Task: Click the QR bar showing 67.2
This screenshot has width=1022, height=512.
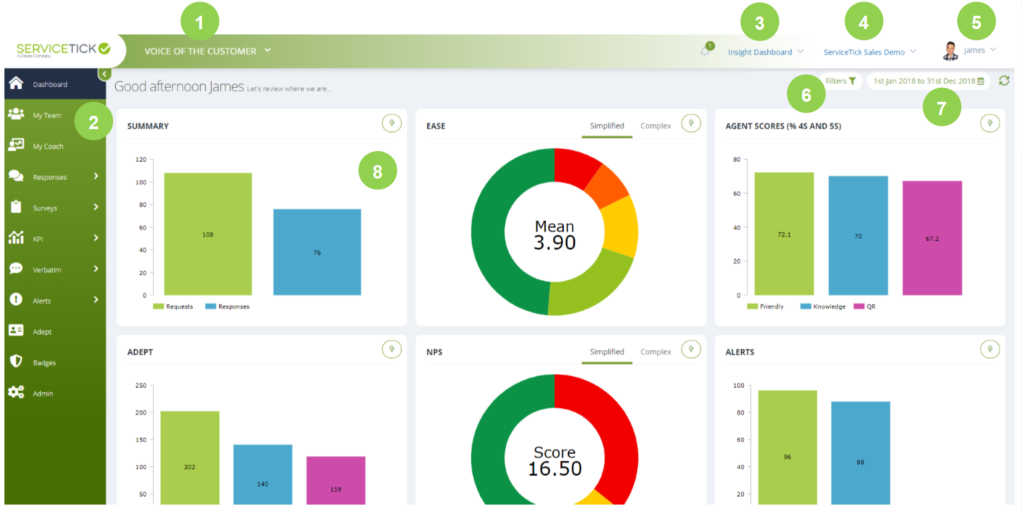Action: [x=932, y=238]
